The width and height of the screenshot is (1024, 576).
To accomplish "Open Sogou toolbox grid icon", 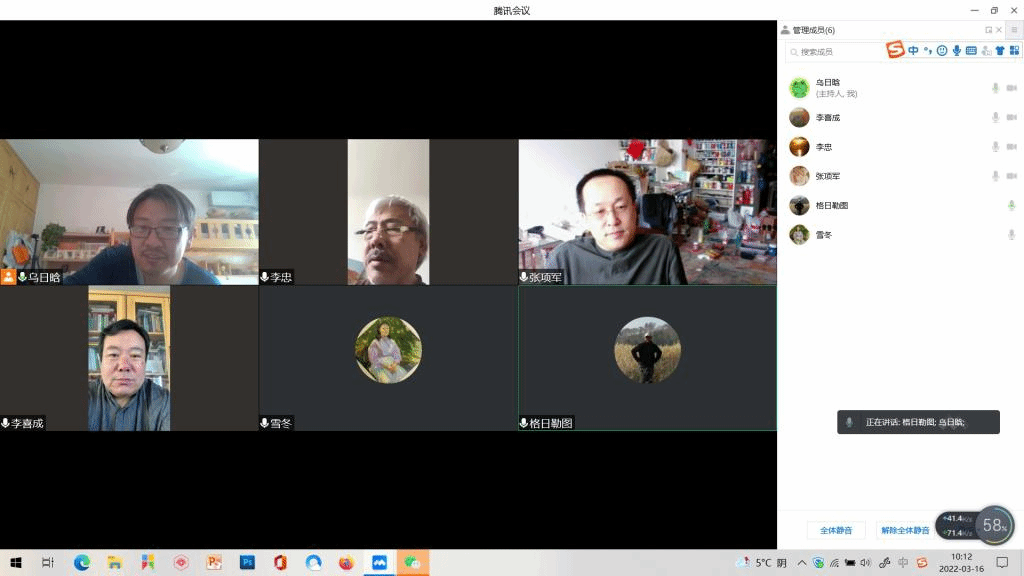I will [x=1014, y=51].
